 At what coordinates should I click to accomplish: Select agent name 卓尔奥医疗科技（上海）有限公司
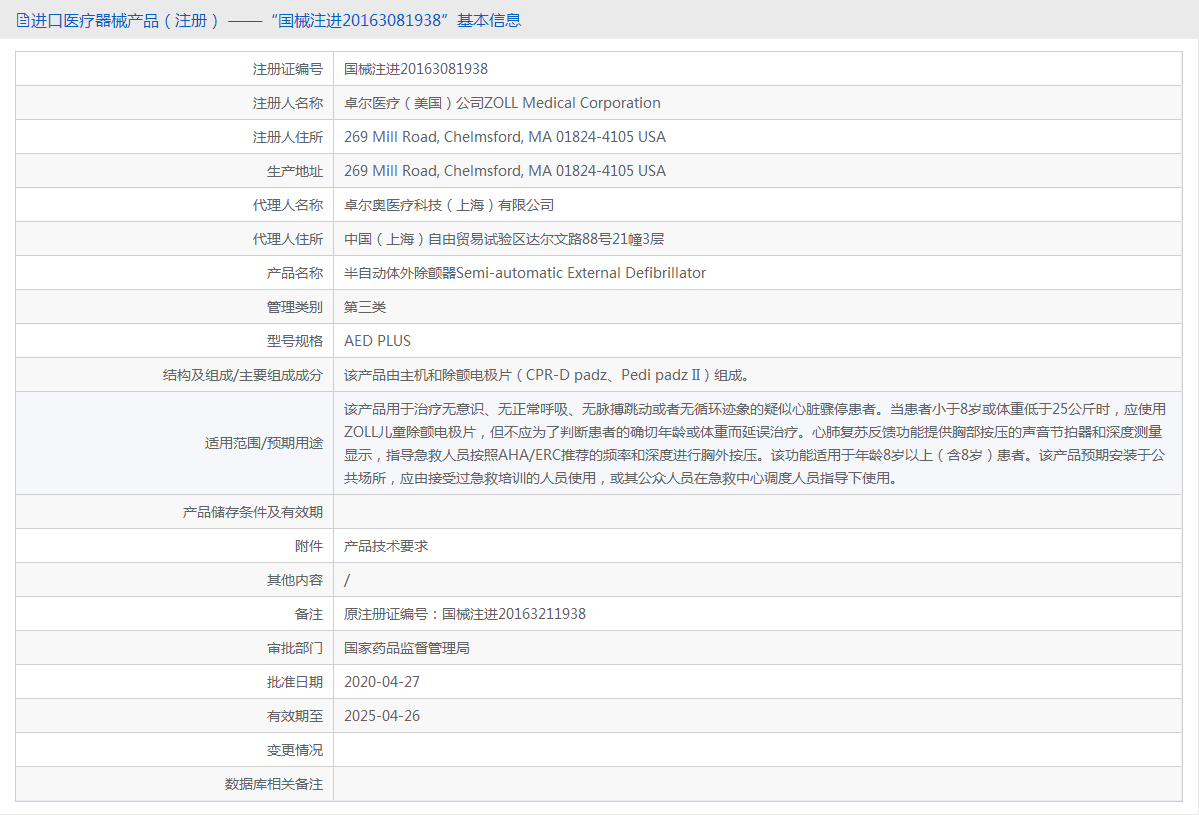(x=449, y=205)
